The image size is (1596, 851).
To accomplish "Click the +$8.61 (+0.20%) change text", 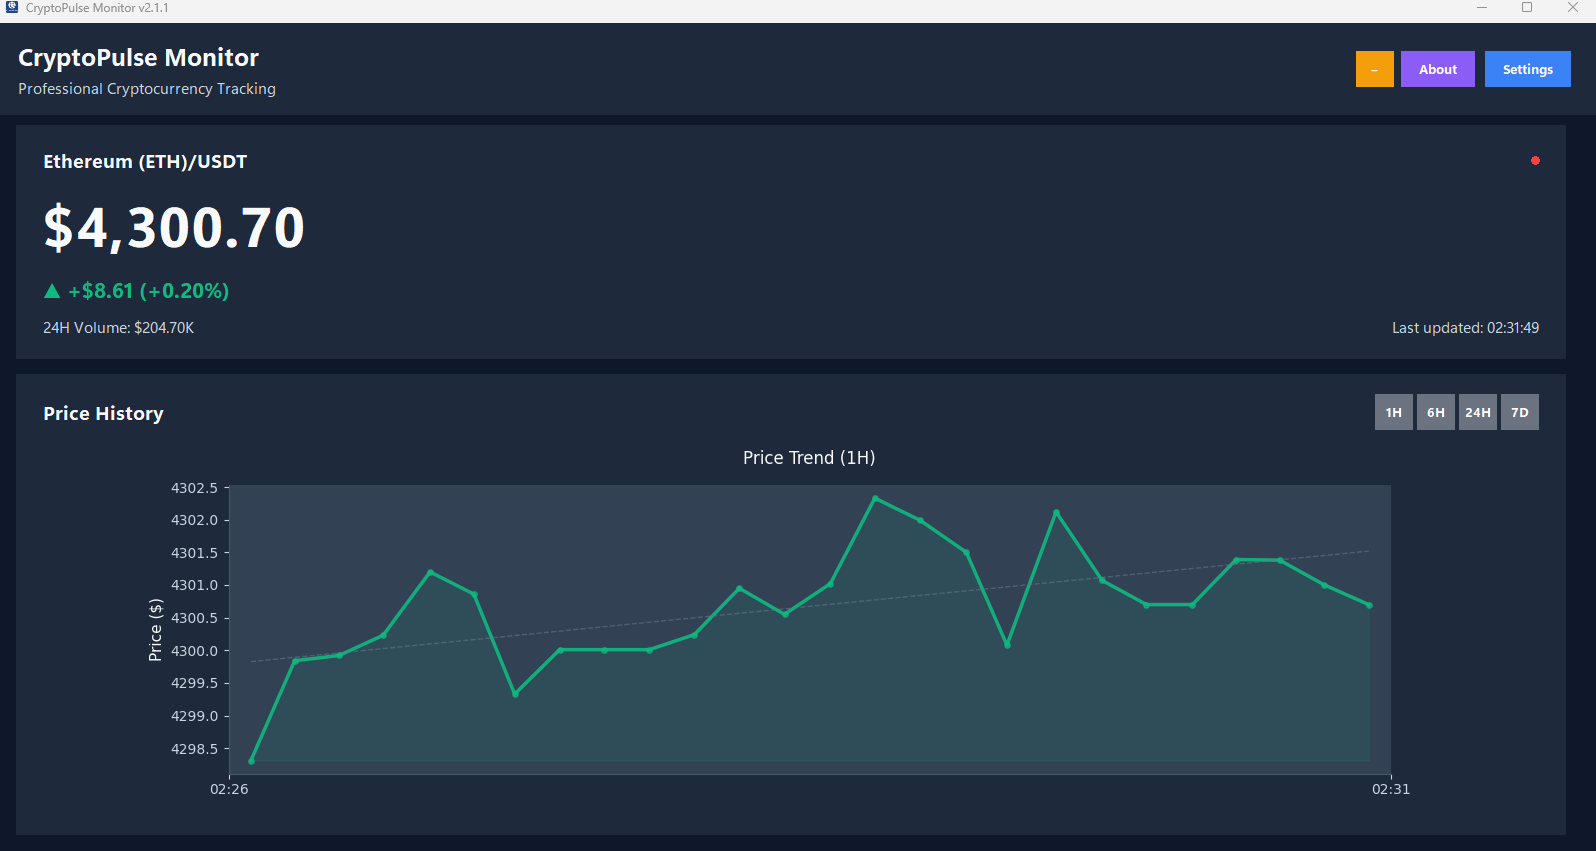I will 148,291.
